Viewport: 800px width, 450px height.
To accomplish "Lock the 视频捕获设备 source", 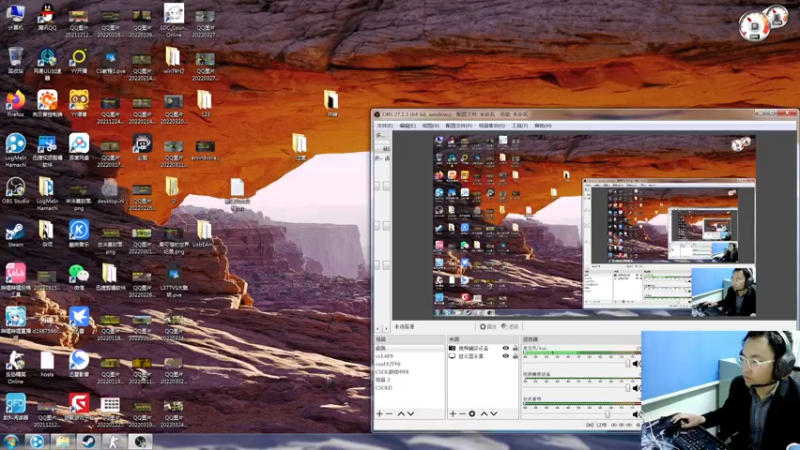I will (x=515, y=348).
